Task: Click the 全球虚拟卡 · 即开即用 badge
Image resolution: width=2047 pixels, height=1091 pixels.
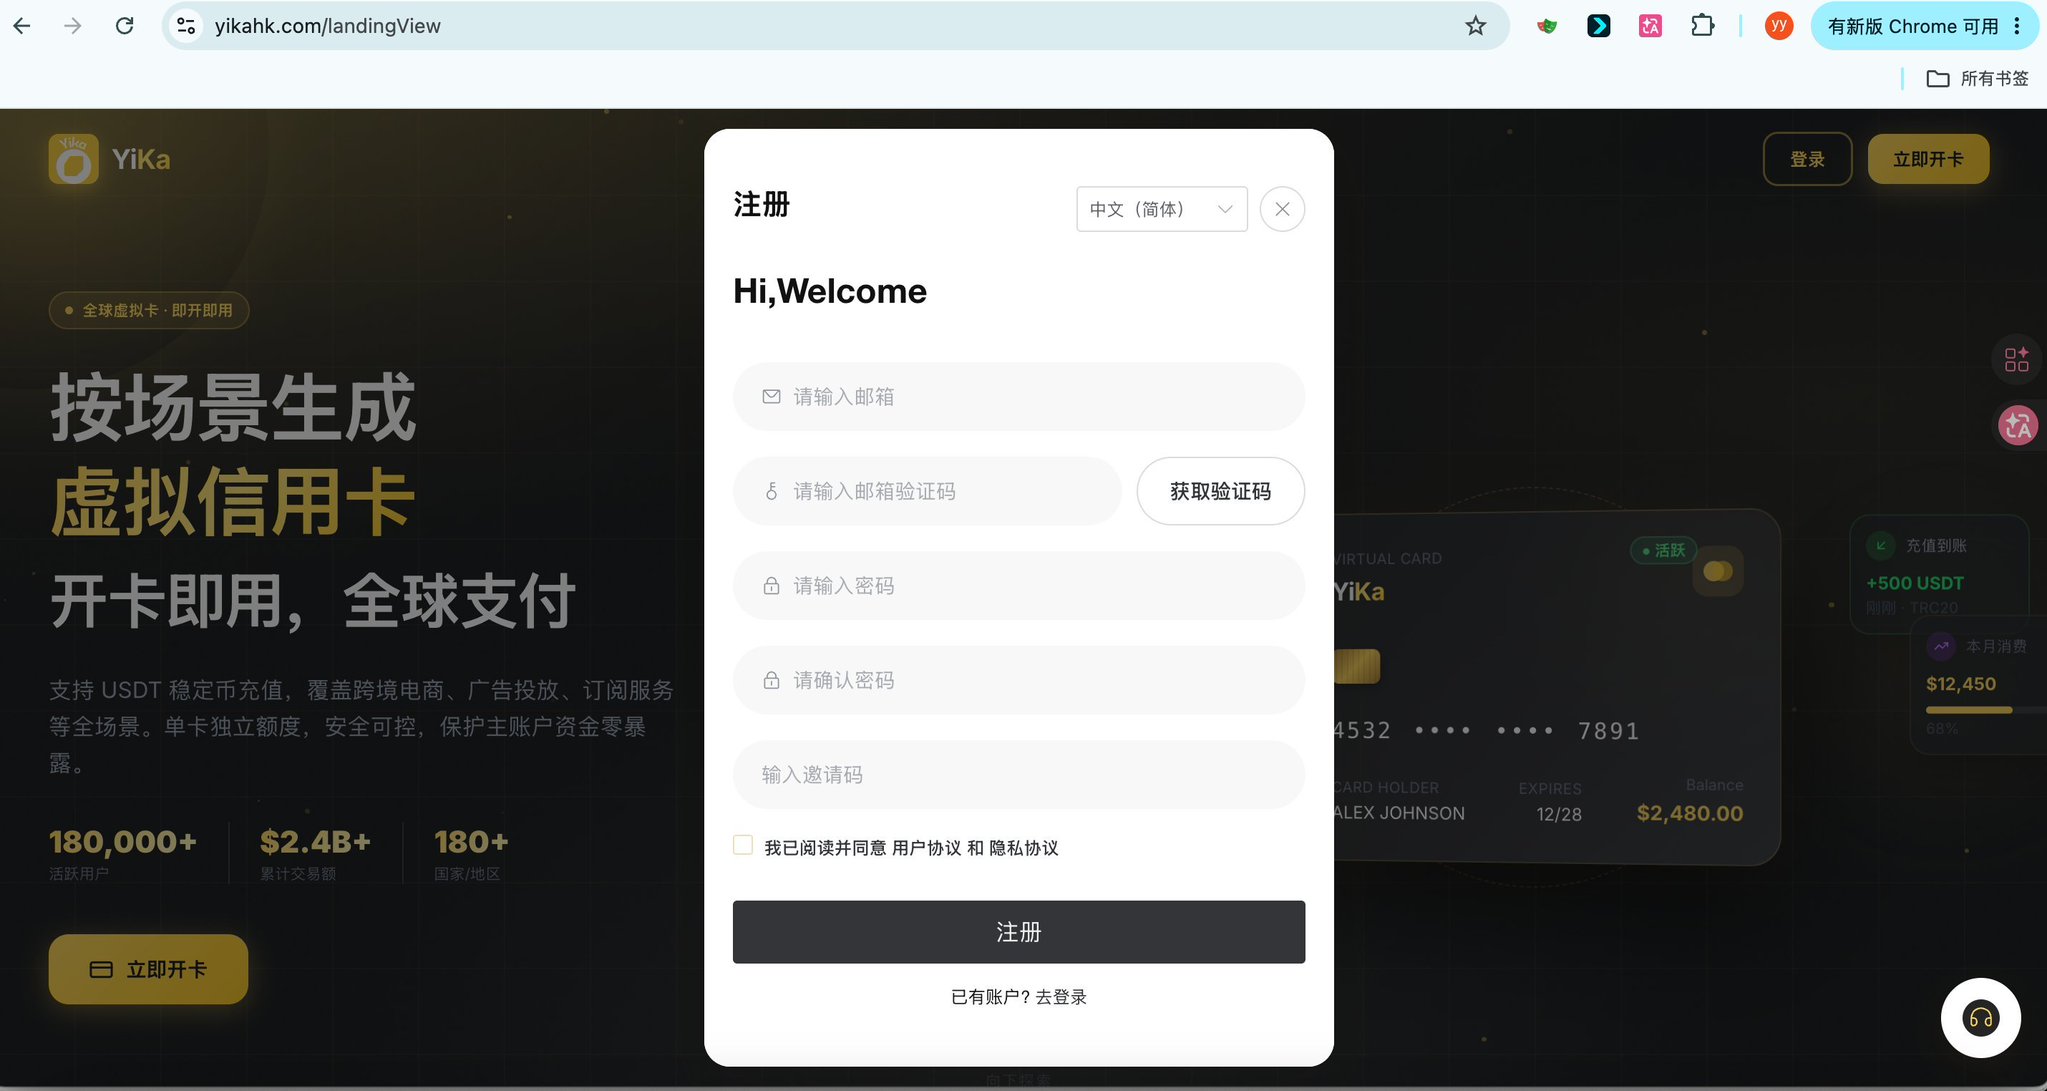Action: click(149, 310)
